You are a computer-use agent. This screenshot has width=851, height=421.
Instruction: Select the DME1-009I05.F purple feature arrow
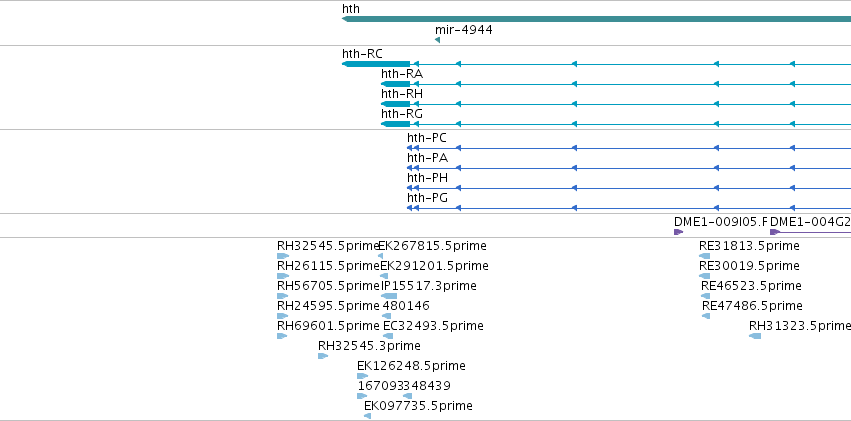click(678, 232)
